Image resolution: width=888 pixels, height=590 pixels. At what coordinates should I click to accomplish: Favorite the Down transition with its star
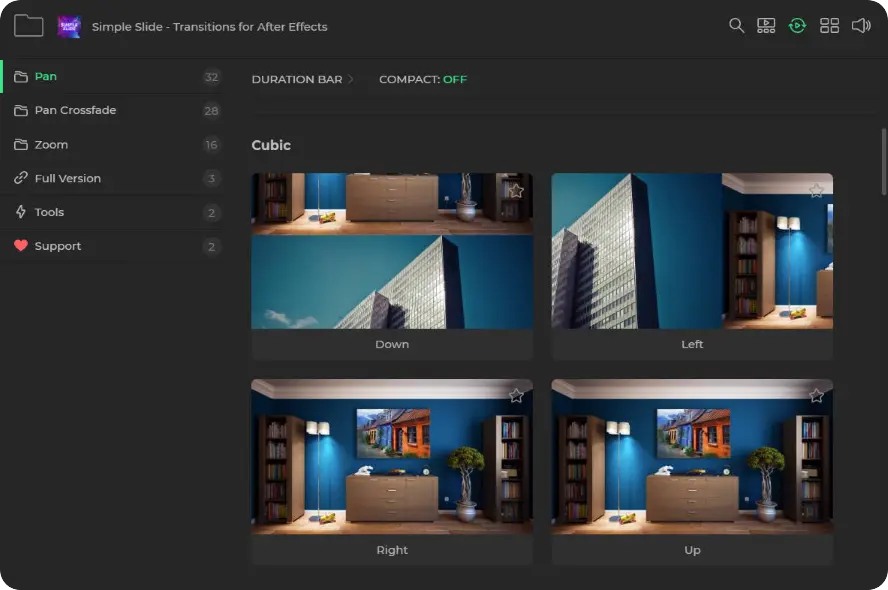coord(516,190)
